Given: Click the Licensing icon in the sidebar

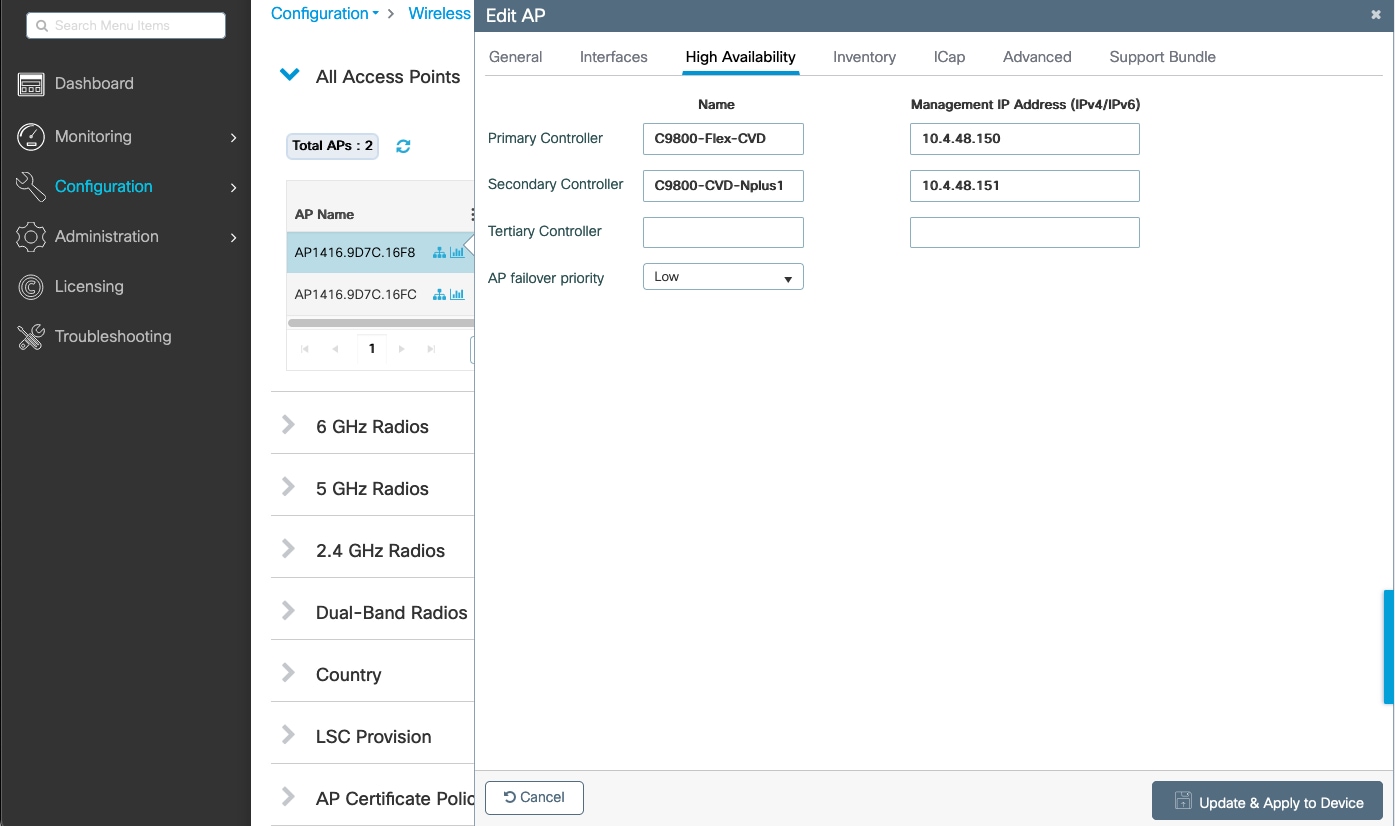Looking at the screenshot, I should coord(31,287).
